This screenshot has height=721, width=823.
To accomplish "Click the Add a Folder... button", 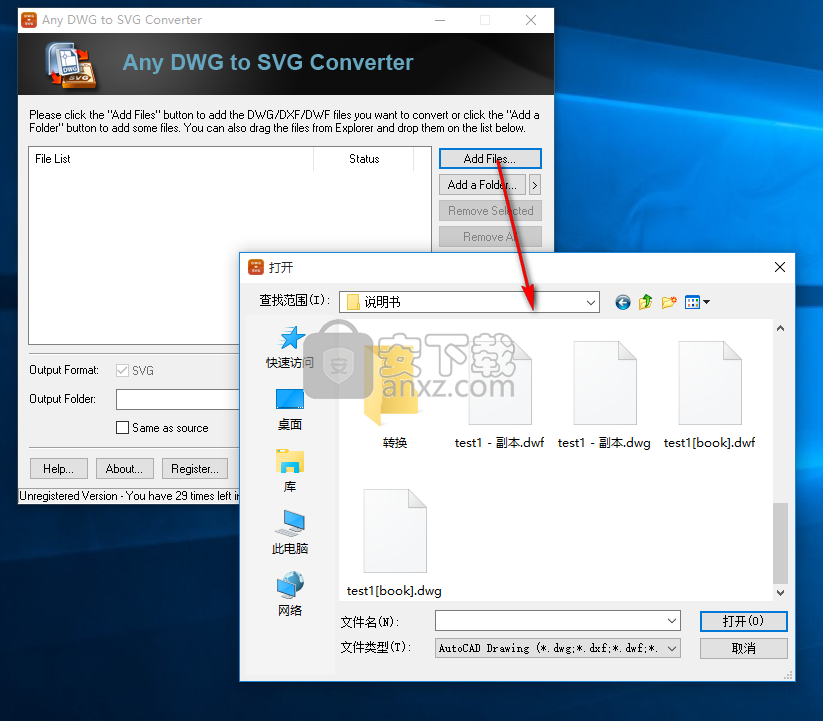I will click(482, 185).
